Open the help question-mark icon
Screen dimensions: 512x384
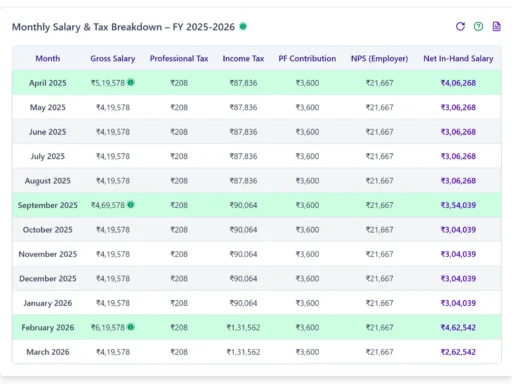click(478, 26)
